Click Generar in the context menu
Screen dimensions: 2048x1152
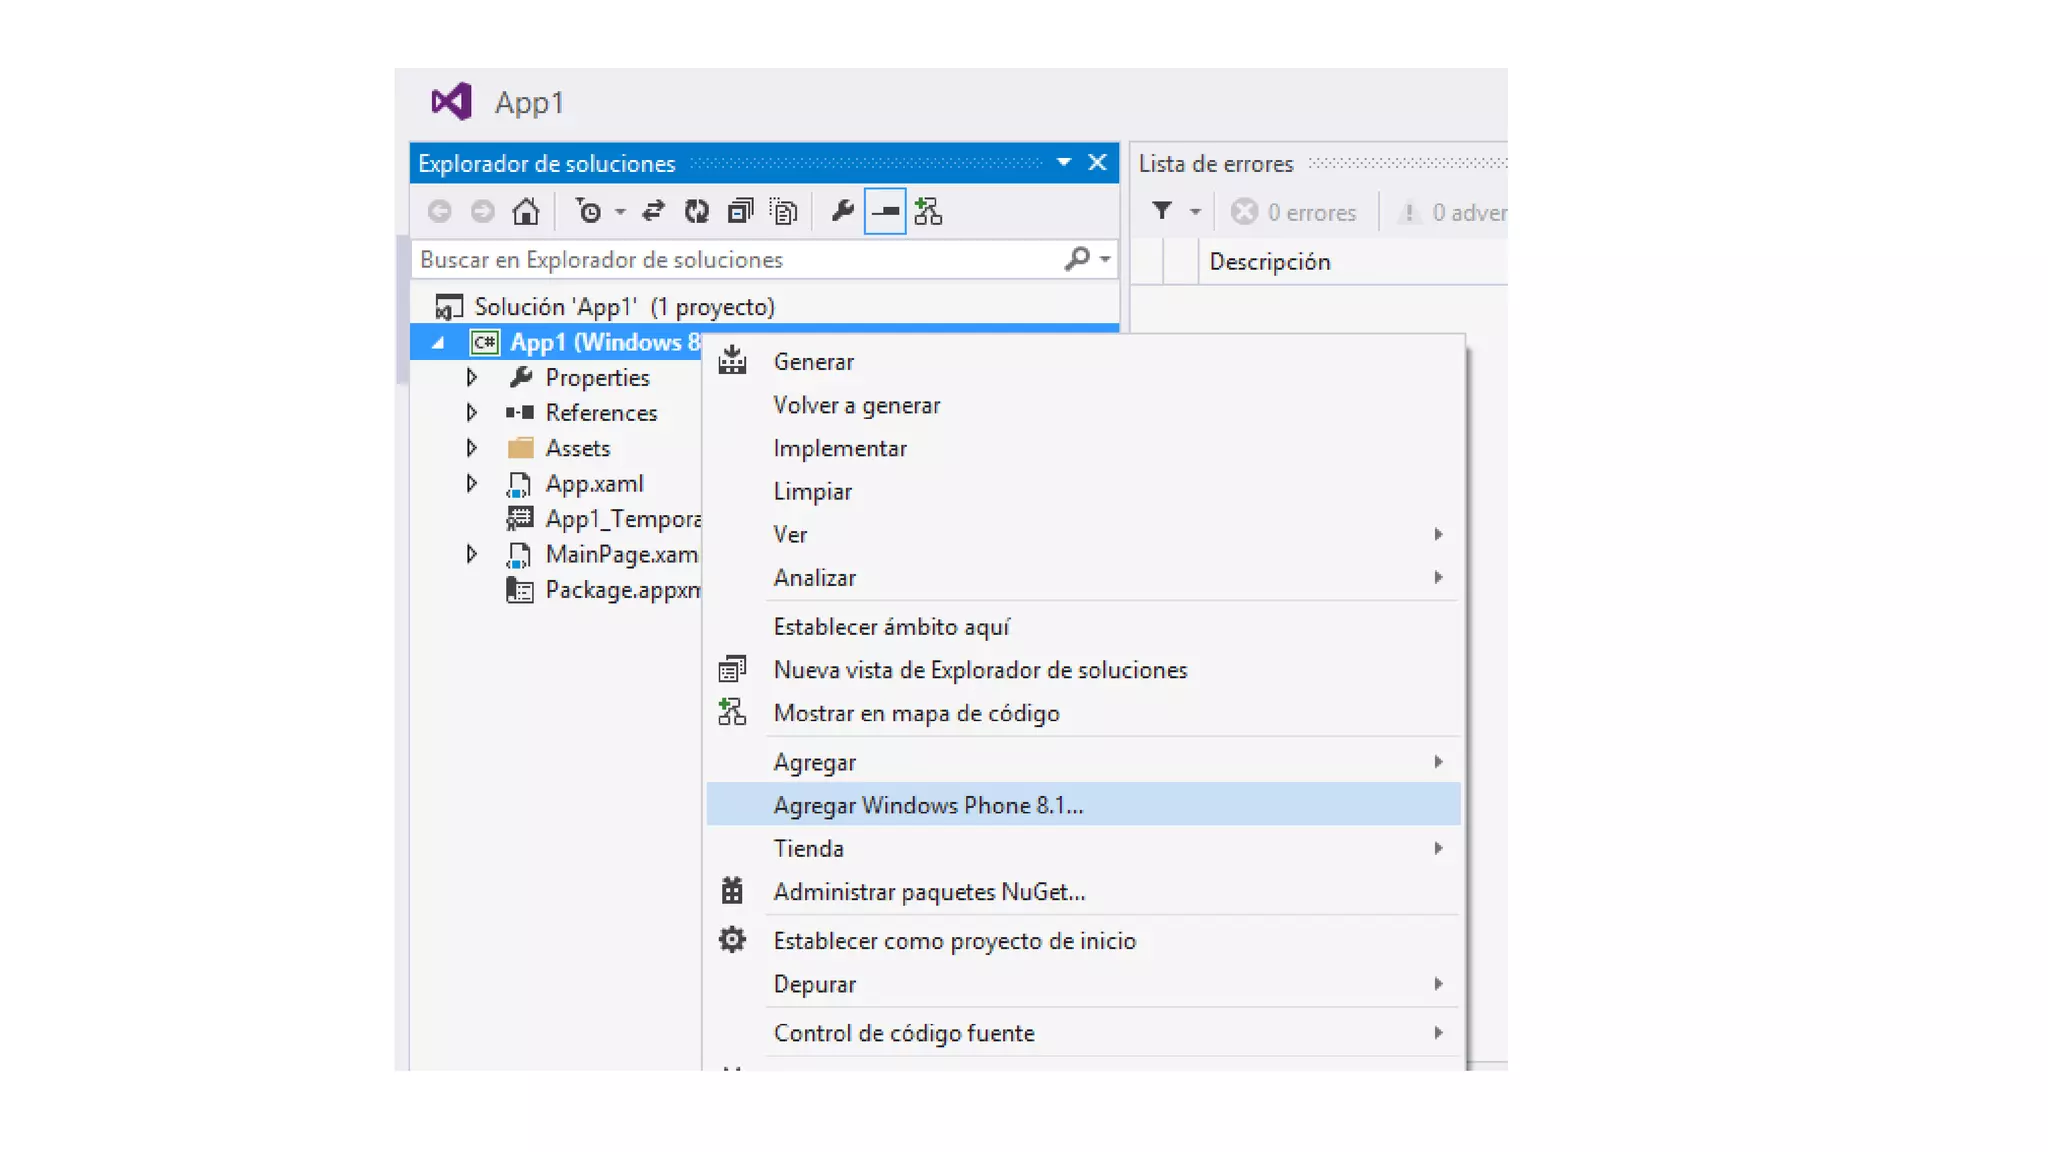tap(813, 362)
